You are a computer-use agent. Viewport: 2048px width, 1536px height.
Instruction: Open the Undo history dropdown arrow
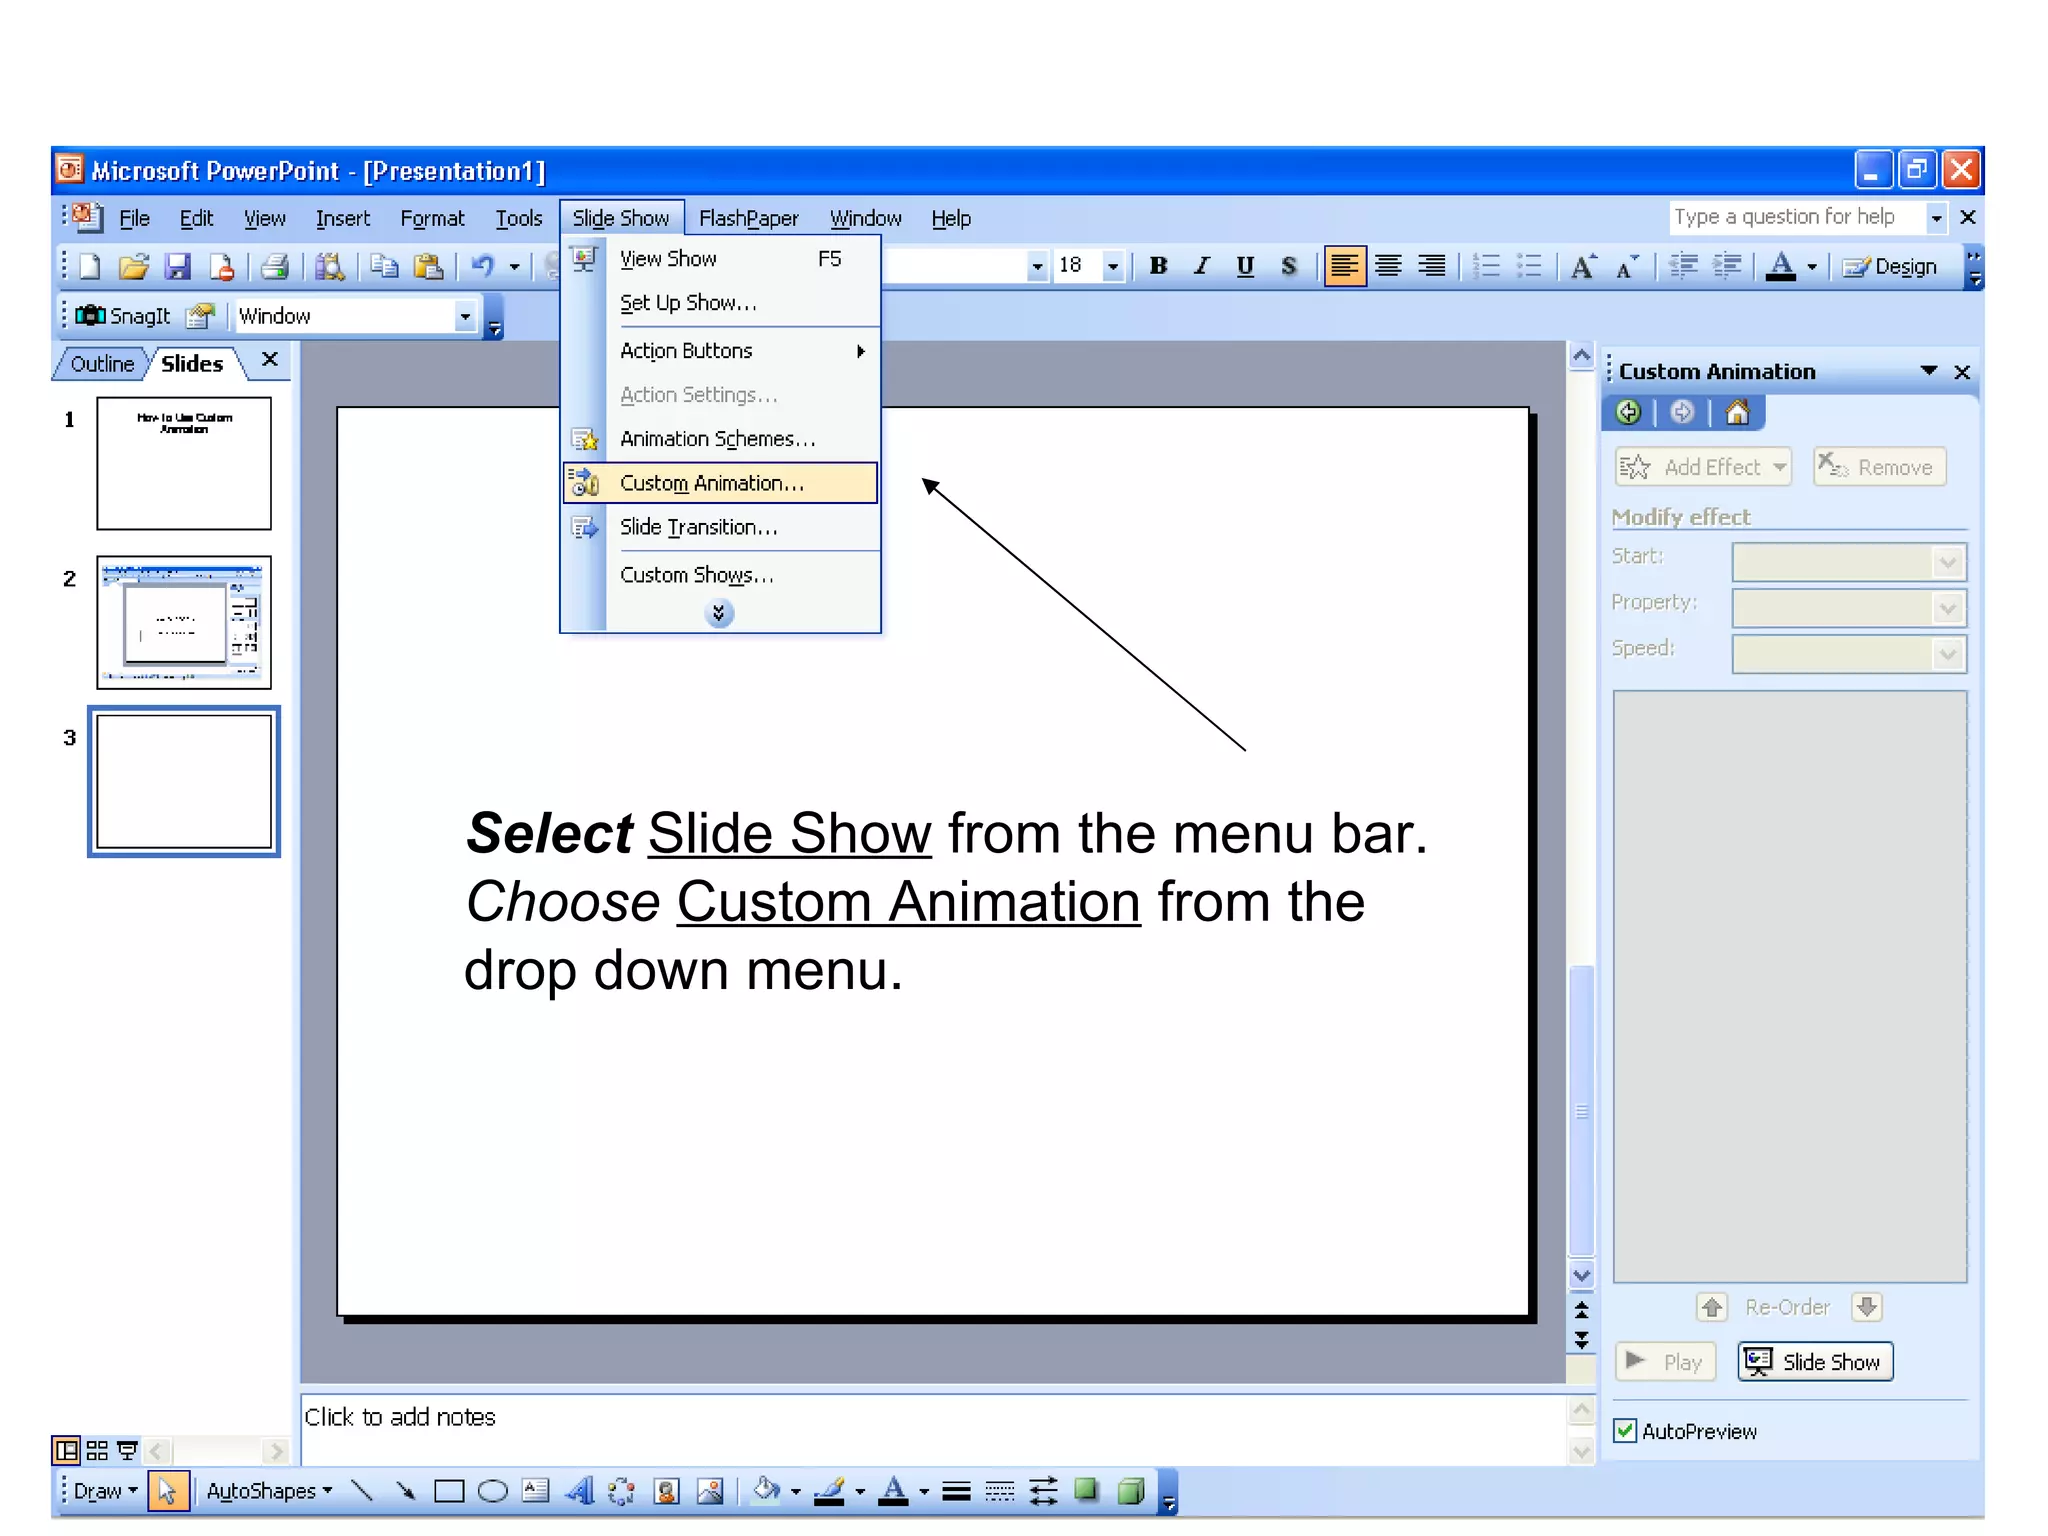coord(514,266)
